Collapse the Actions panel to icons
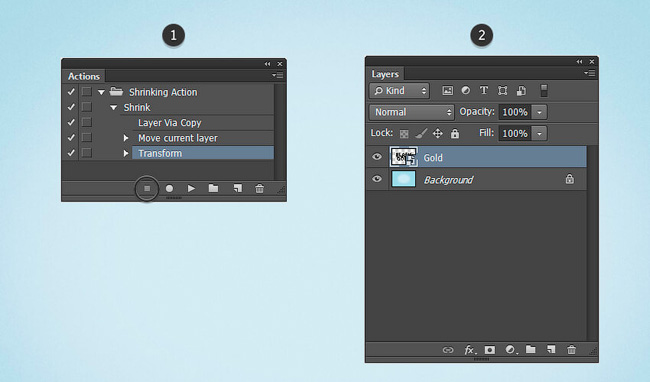The height and width of the screenshot is (382, 650). tap(267, 64)
